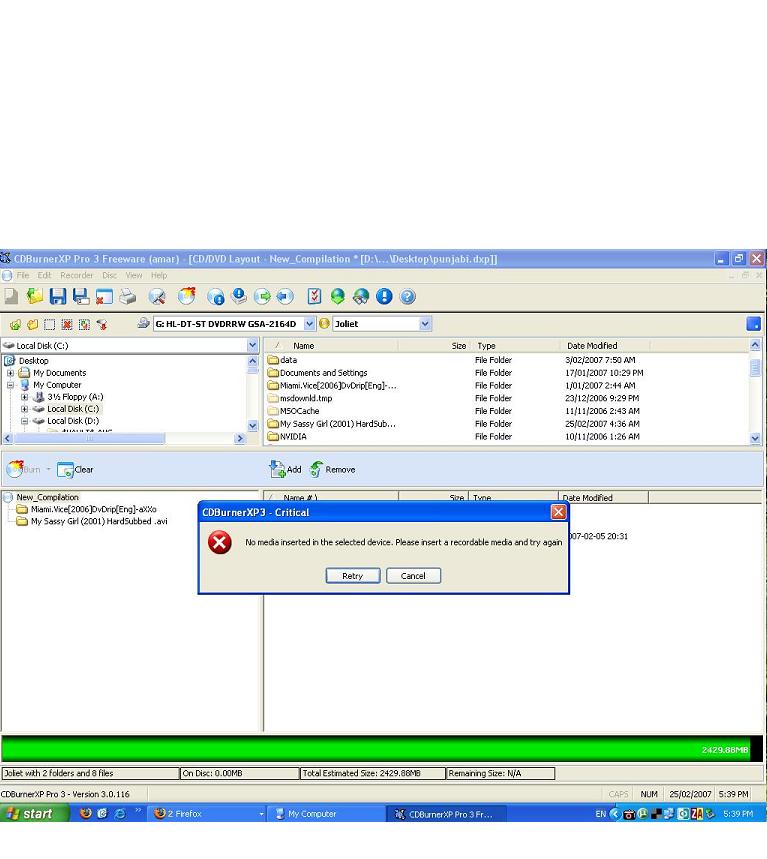Open the File menu
Screen dimensions: 767x859
[23, 275]
